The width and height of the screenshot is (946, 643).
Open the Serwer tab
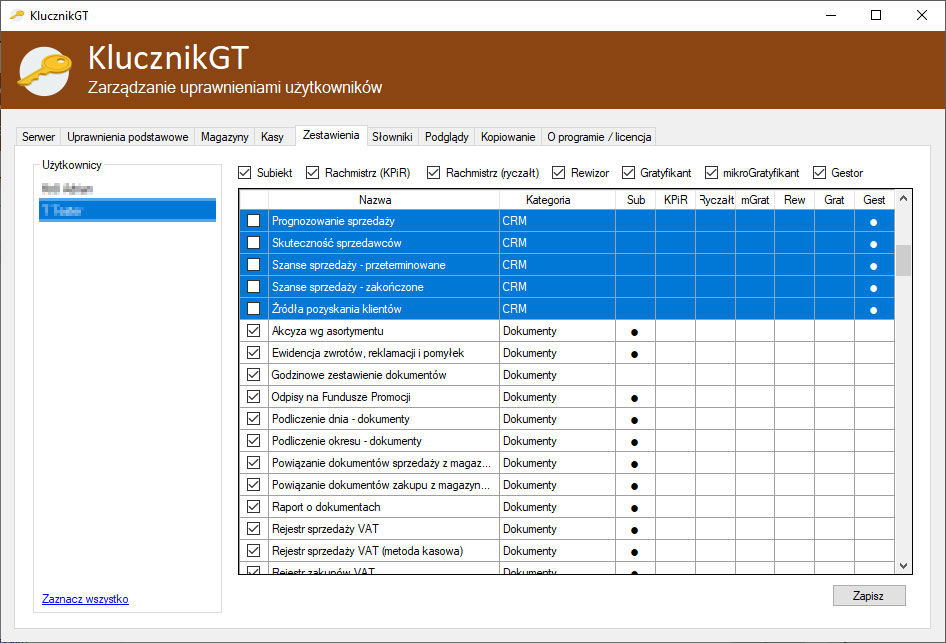tap(38, 137)
